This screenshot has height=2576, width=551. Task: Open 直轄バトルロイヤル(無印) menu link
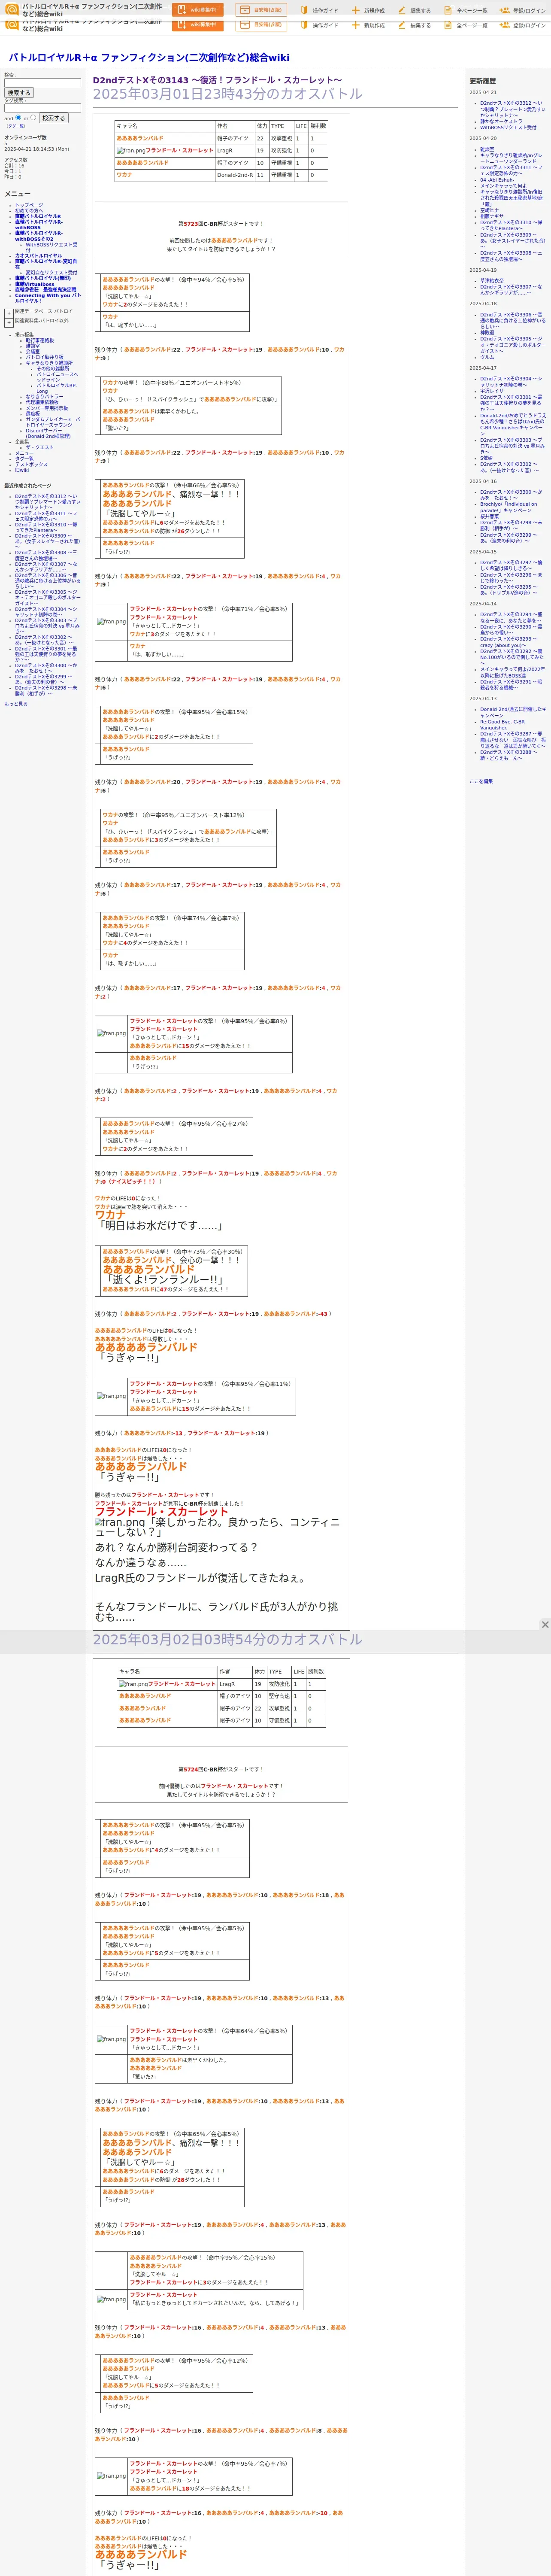(x=43, y=278)
